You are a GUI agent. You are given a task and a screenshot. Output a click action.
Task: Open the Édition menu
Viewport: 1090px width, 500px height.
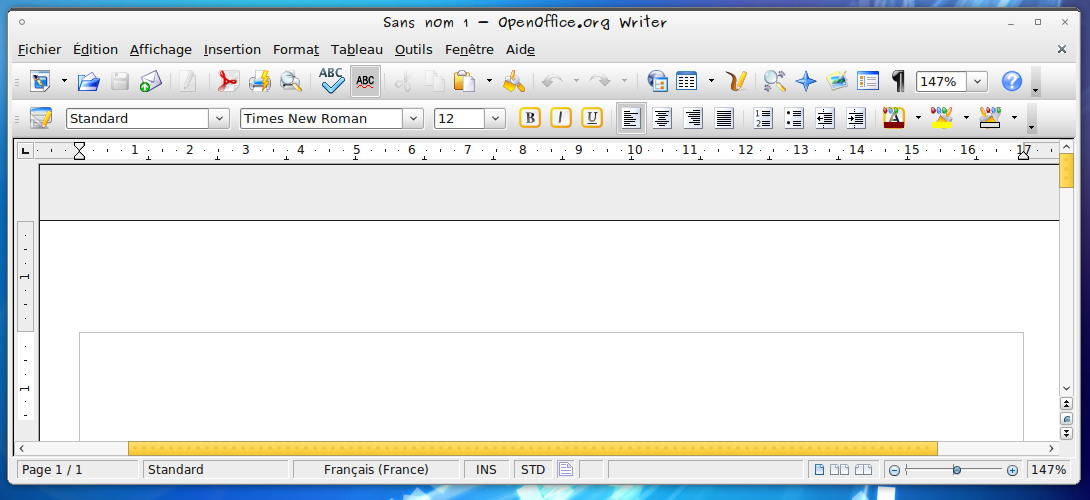pyautogui.click(x=95, y=49)
